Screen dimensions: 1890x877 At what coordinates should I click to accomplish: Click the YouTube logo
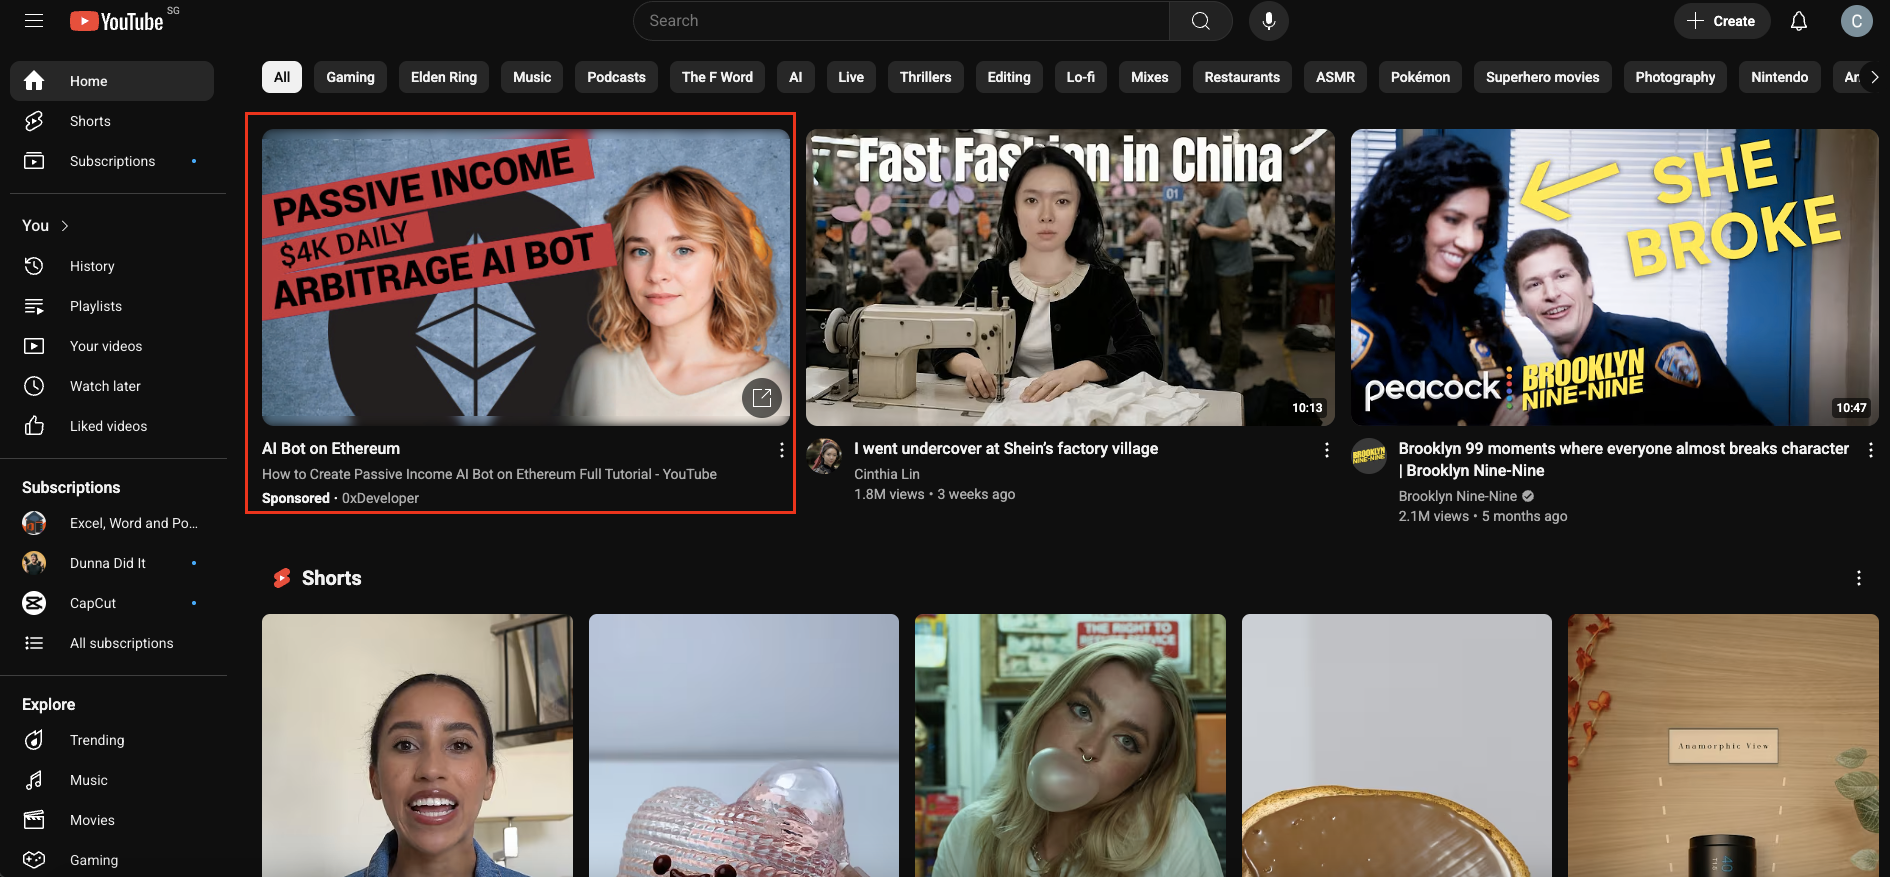117,21
